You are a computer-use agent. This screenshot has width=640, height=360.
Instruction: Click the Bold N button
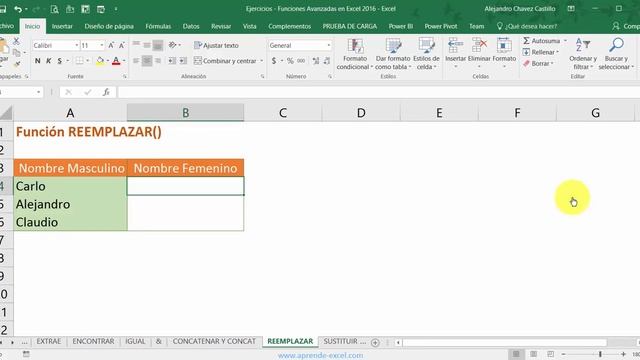pos(38,61)
